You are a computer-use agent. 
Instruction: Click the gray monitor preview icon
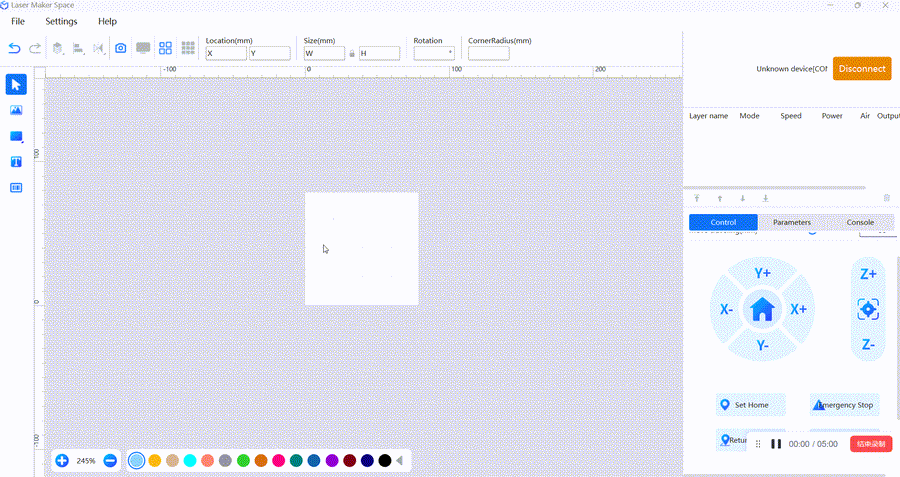click(143, 48)
